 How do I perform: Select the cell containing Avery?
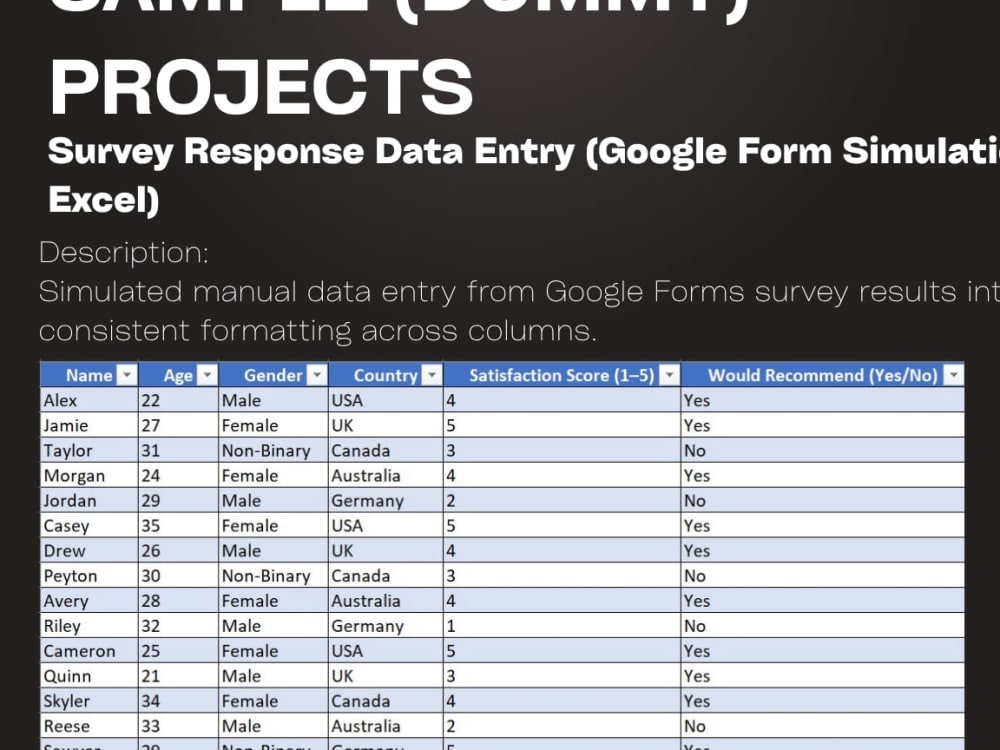coord(89,601)
